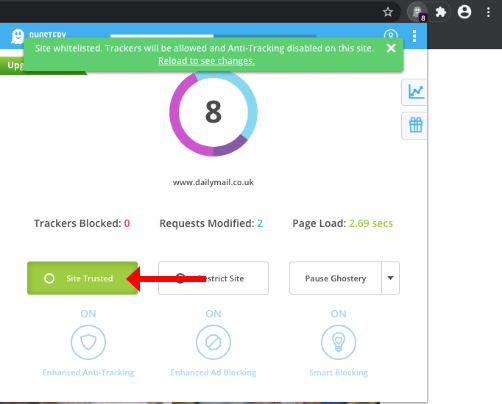Toggle the Site Trusted button
The width and height of the screenshot is (502, 404).
[82, 278]
